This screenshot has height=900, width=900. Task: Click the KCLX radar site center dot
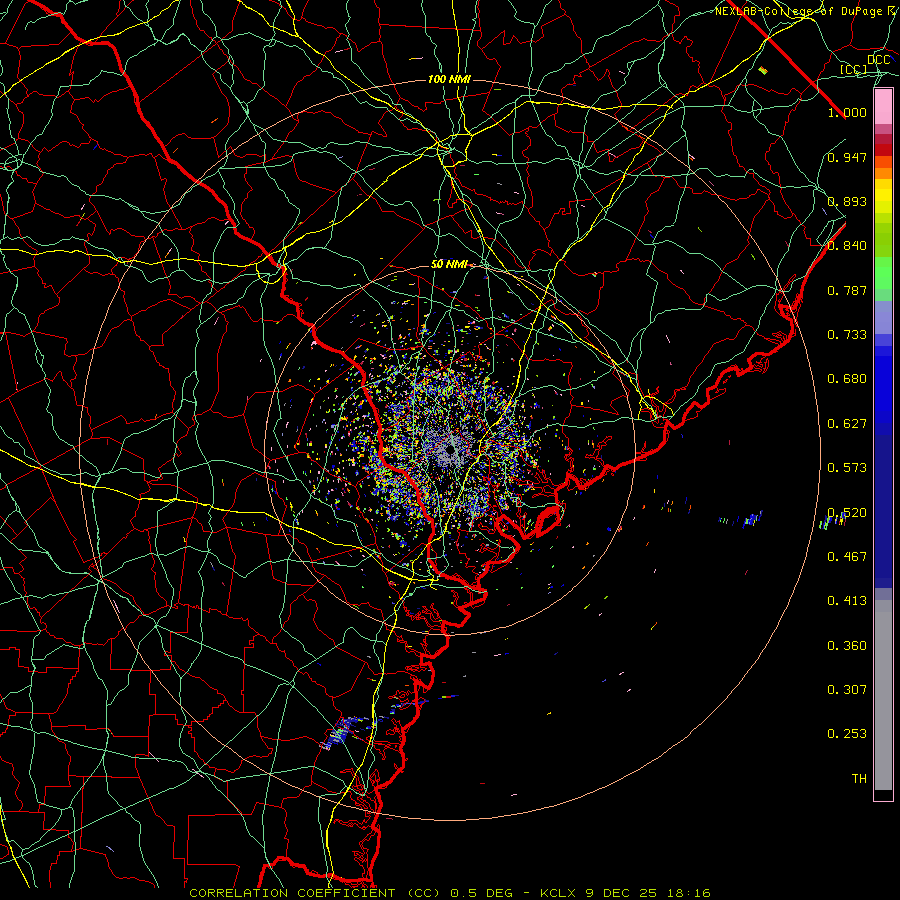point(451,449)
